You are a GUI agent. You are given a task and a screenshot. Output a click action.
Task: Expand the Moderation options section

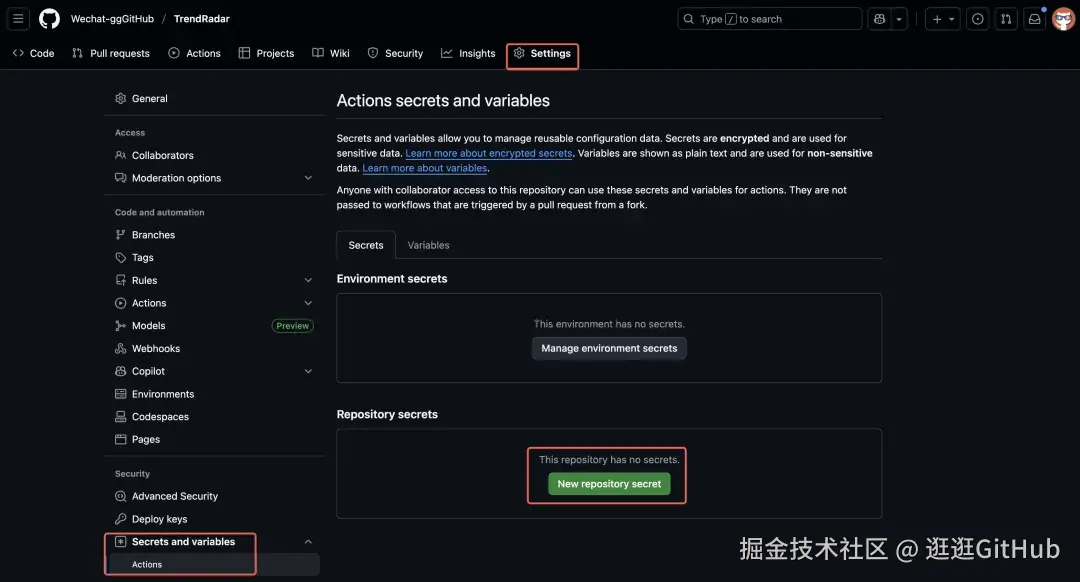pos(308,178)
